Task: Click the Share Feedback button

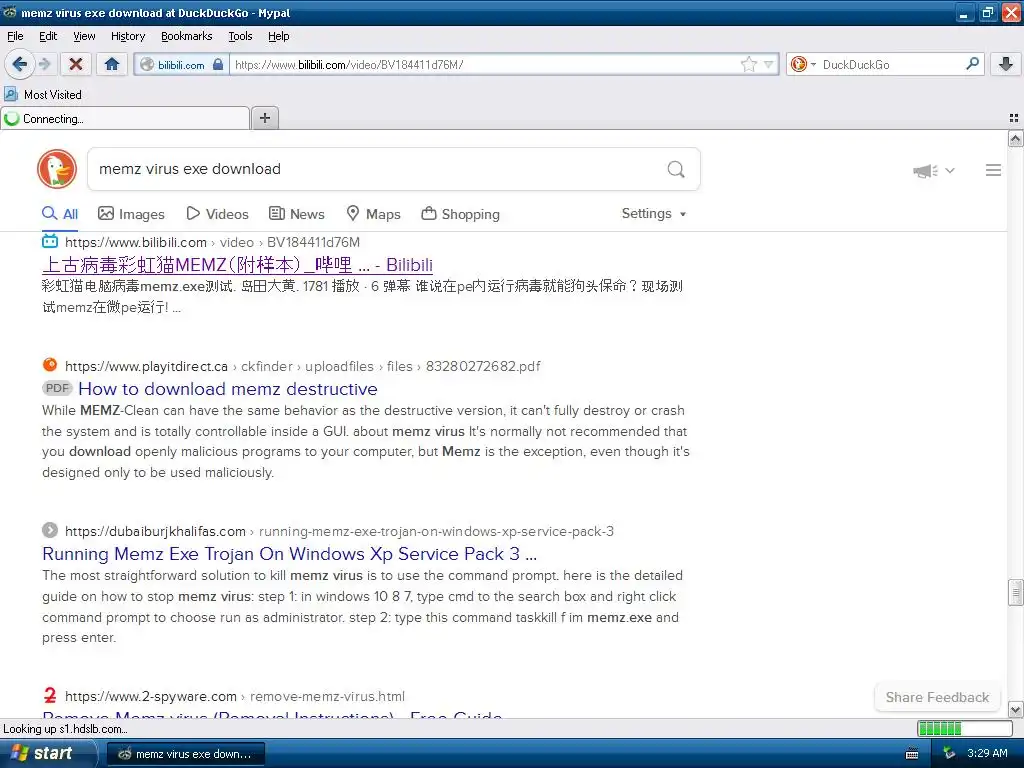Action: [x=937, y=697]
